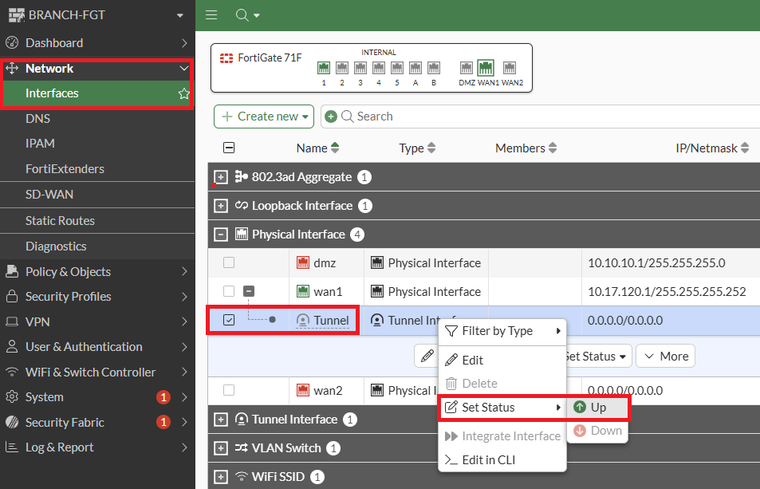Open the System menu

(x=97, y=397)
